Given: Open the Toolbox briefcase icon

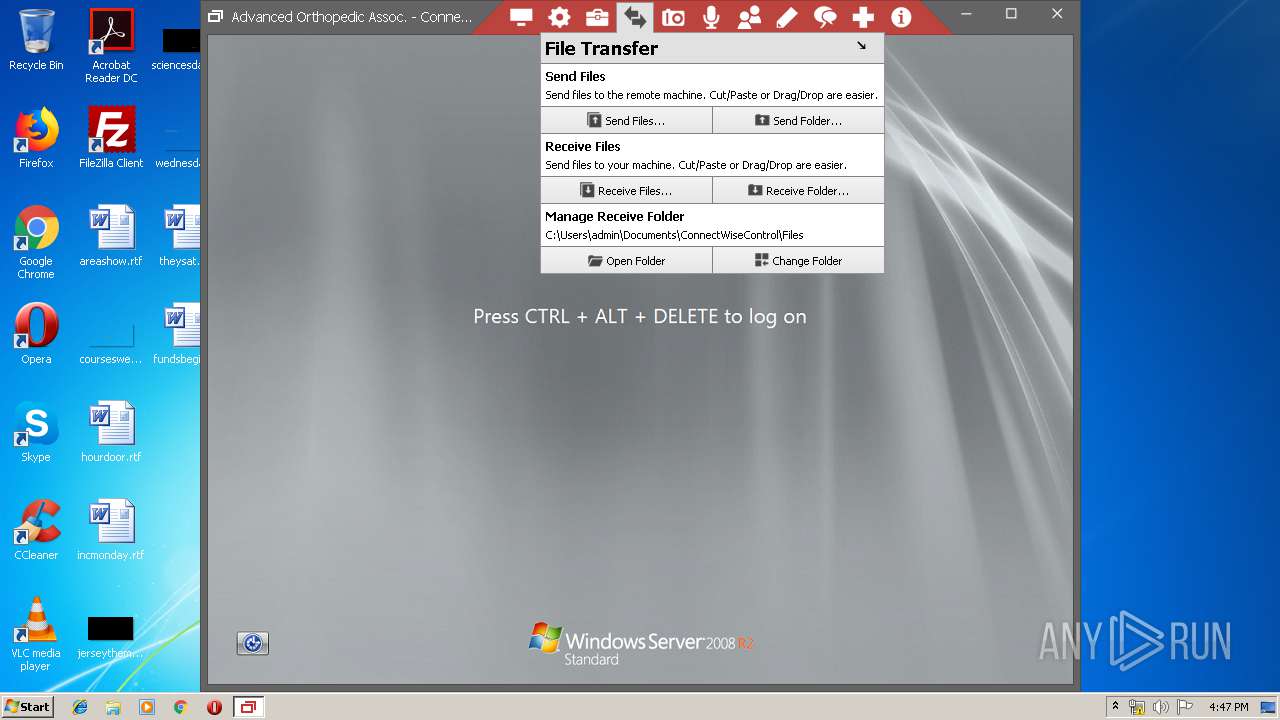Looking at the screenshot, I should (597, 17).
